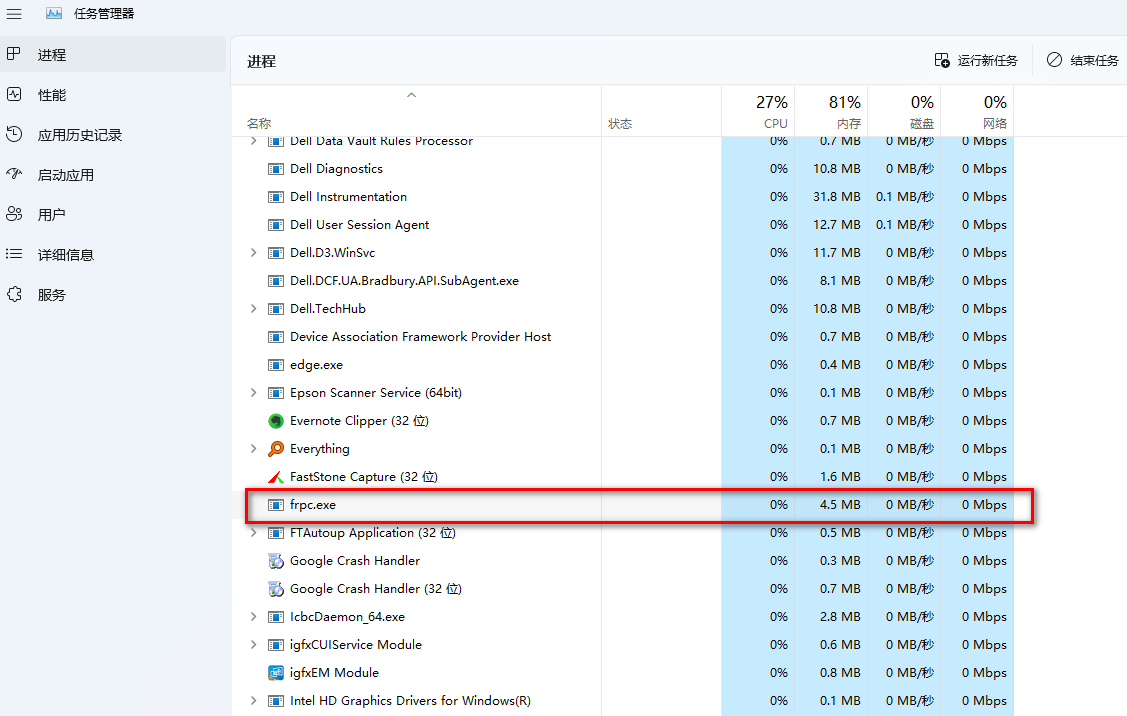Click the 服务 puzzle icon in sidebar
Viewport: 1127px width, 716px height.
[x=14, y=295]
